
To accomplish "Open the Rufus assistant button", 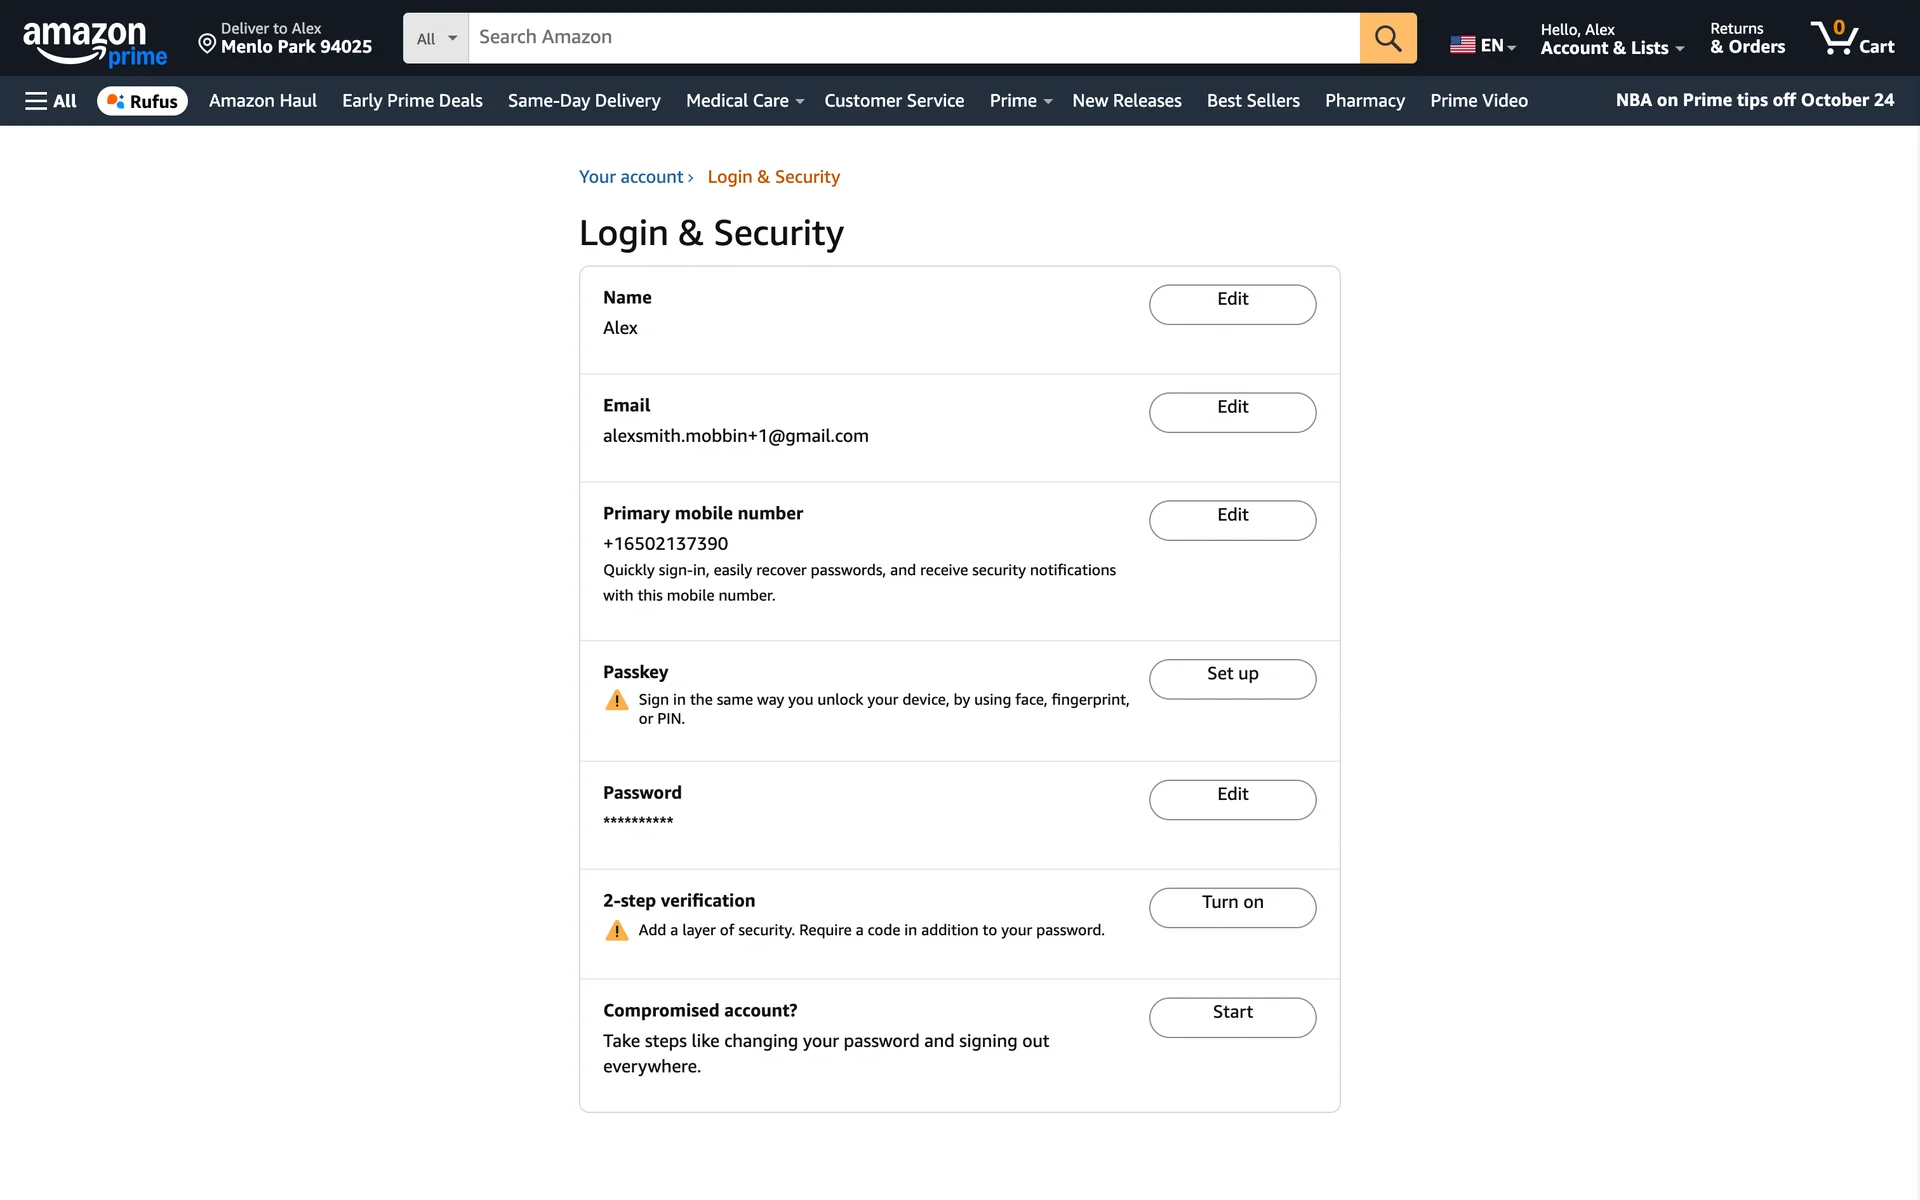I will click(x=142, y=101).
